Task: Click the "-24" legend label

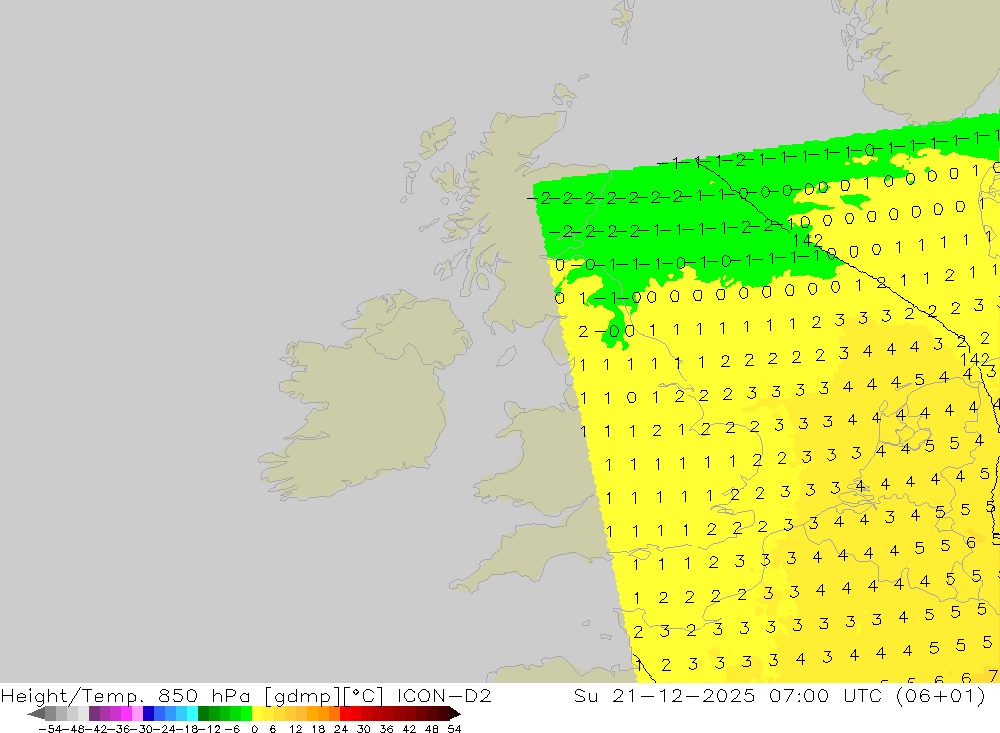Action: [x=165, y=729]
